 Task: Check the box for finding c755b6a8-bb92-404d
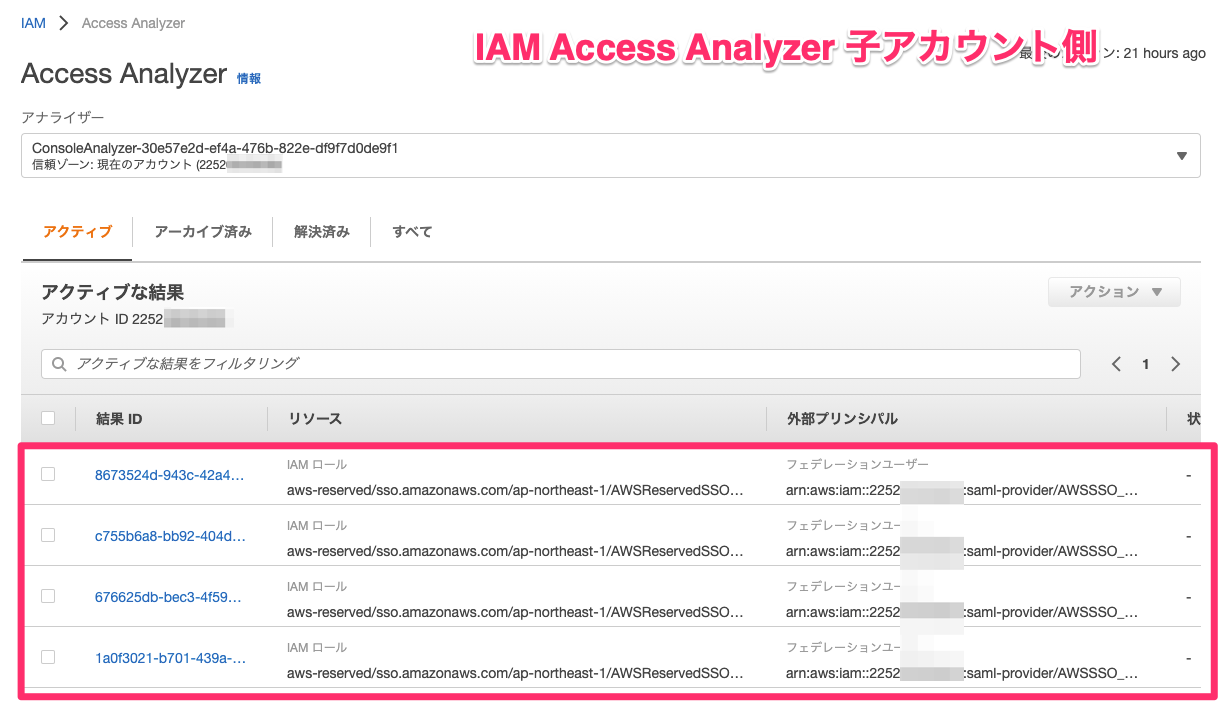48,535
